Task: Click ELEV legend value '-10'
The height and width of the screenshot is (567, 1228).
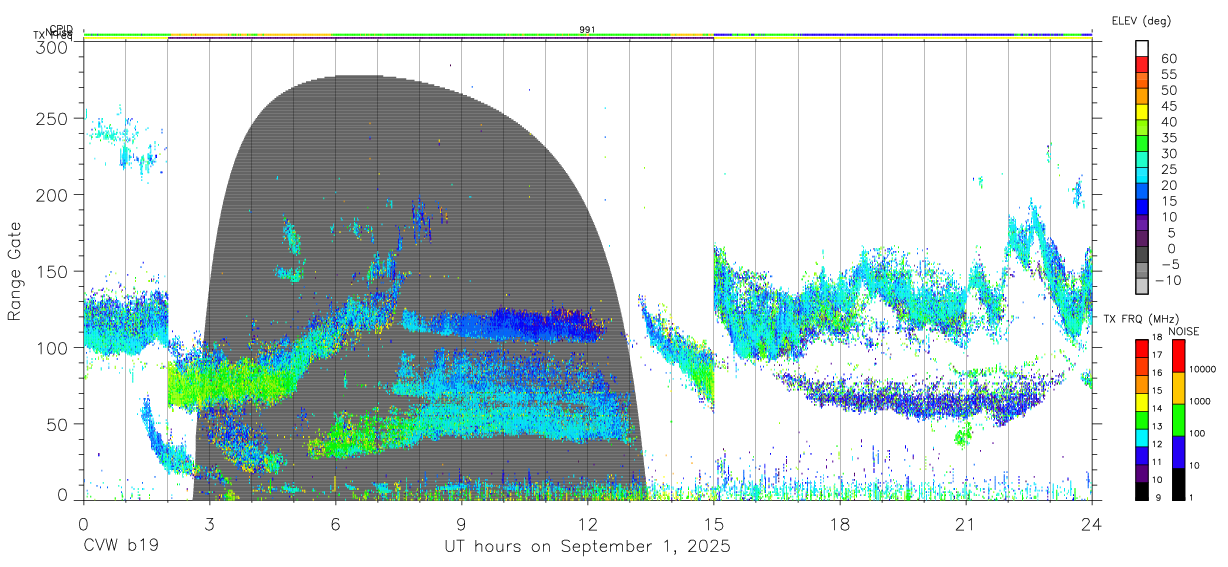Action: 1168,280
